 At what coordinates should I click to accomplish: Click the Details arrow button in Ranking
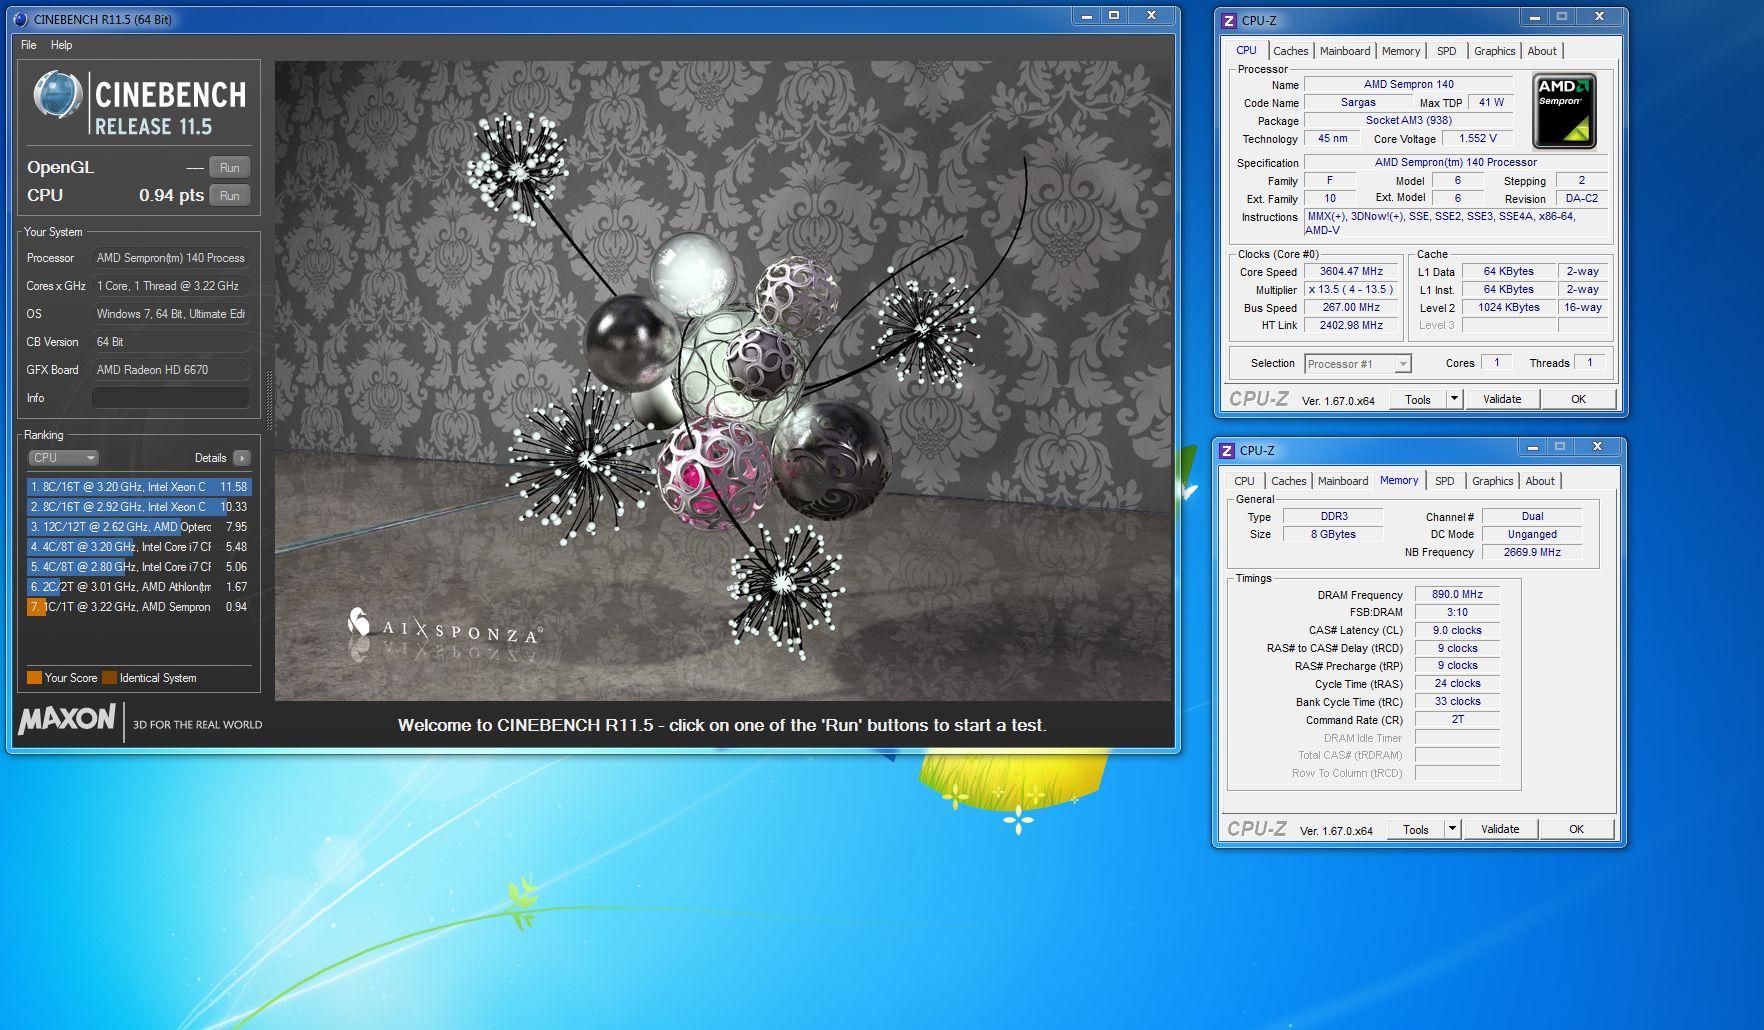click(x=241, y=458)
